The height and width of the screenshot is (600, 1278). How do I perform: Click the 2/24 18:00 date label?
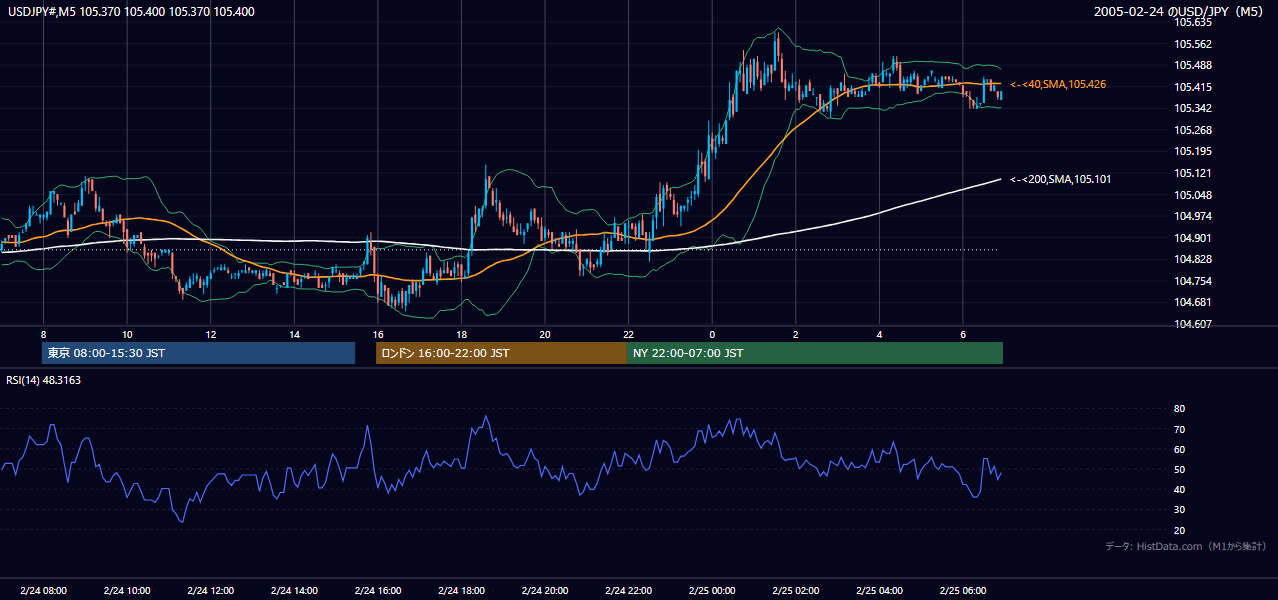coord(461,590)
